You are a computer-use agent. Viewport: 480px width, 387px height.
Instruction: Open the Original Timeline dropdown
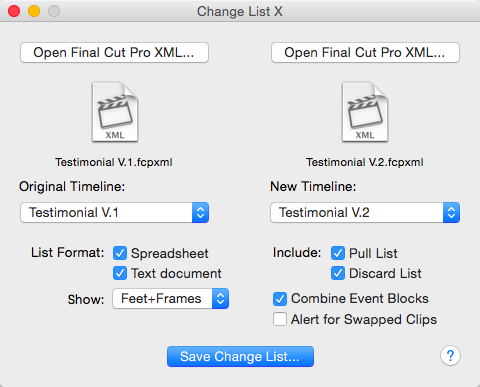click(x=114, y=212)
